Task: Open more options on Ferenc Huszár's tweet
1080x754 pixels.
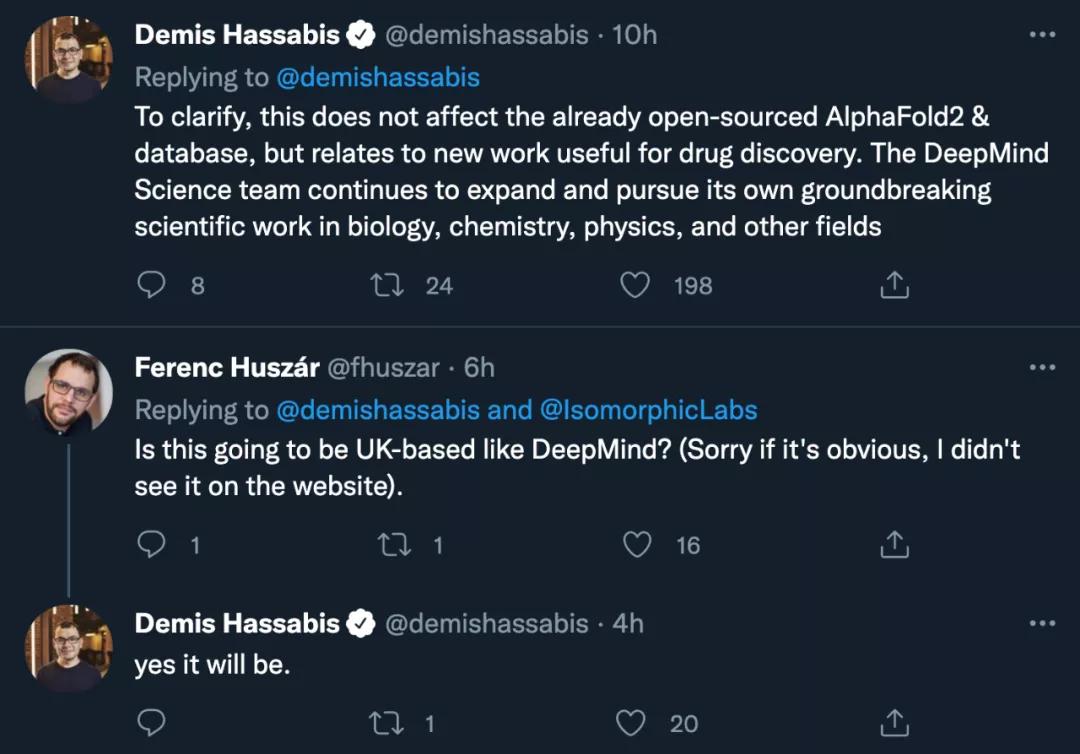Action: [1042, 368]
